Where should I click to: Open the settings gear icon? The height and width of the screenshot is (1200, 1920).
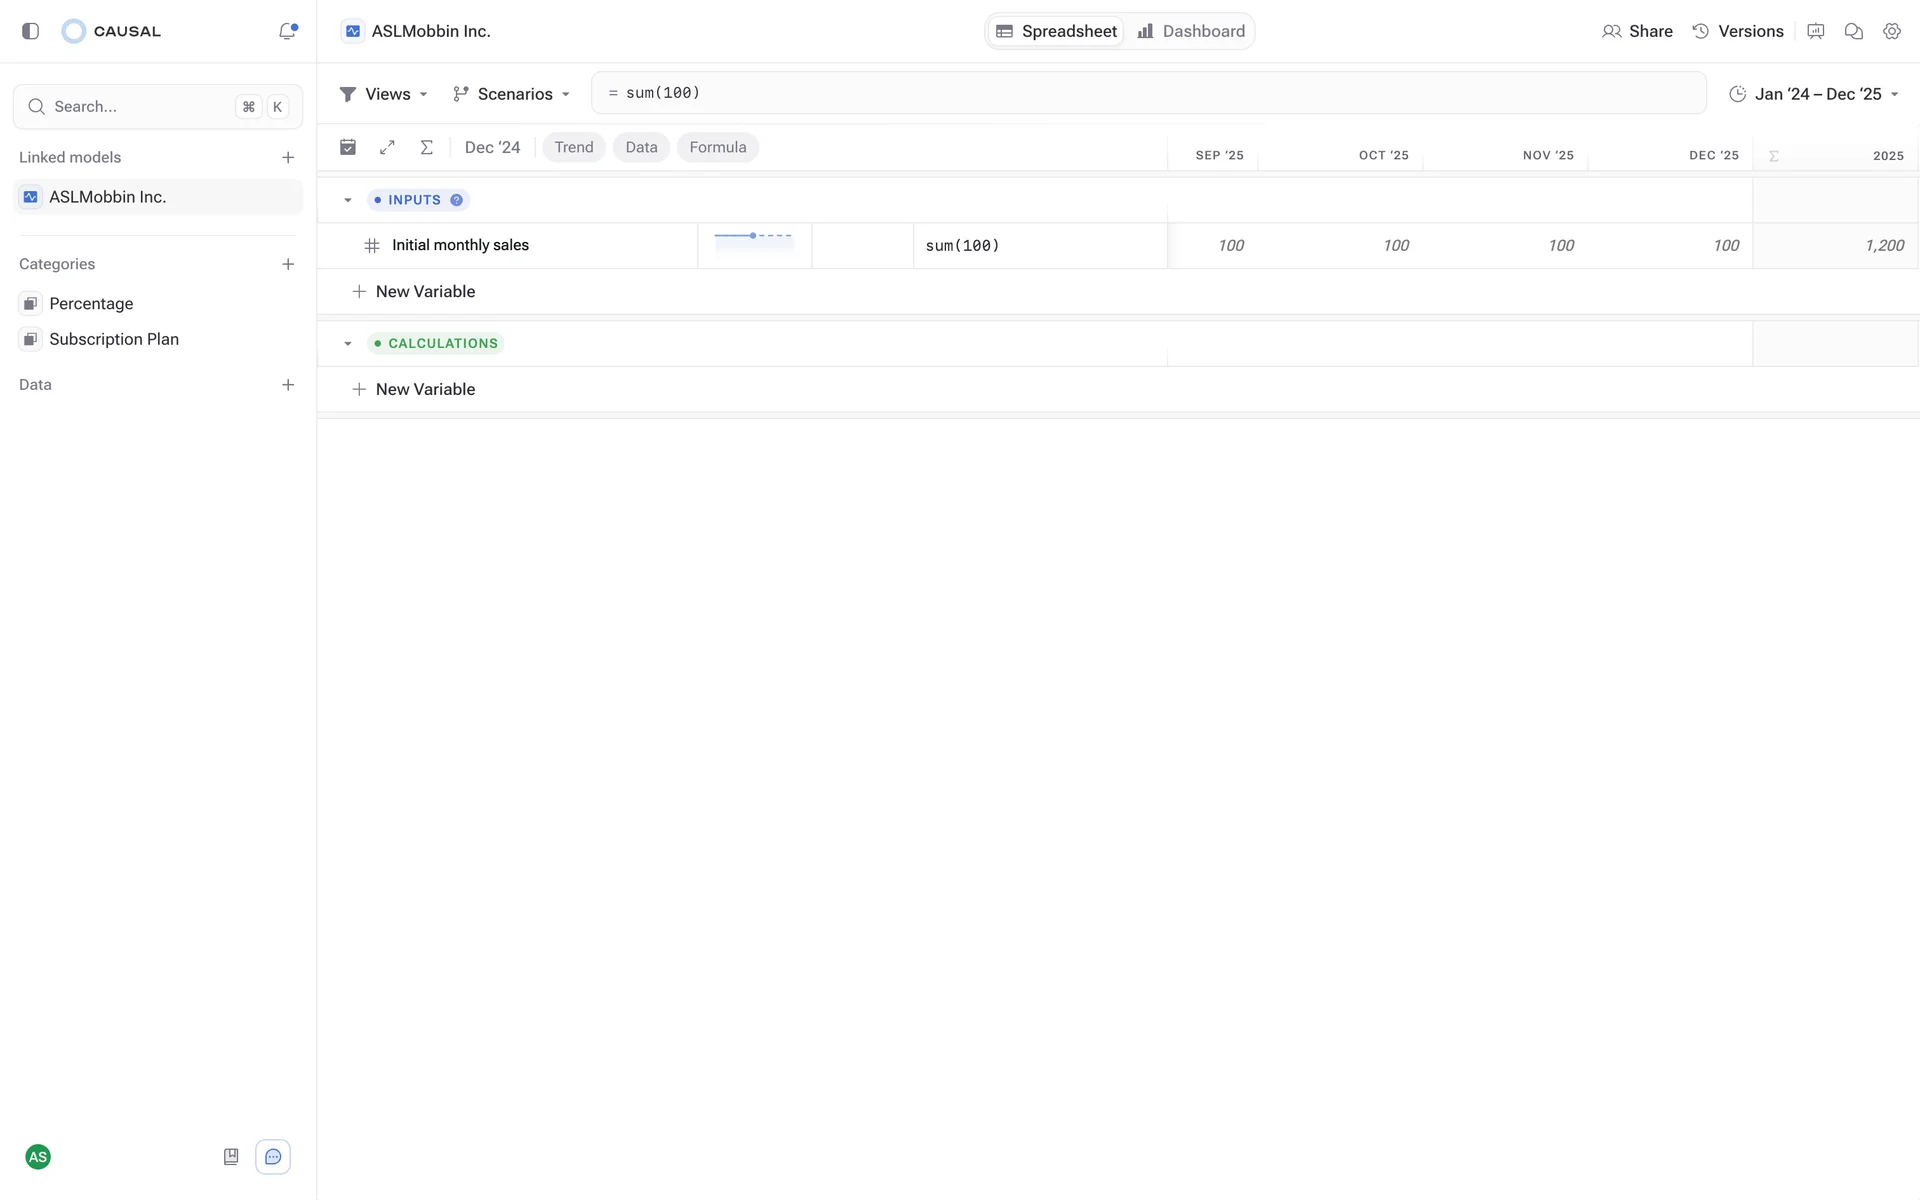click(1891, 31)
